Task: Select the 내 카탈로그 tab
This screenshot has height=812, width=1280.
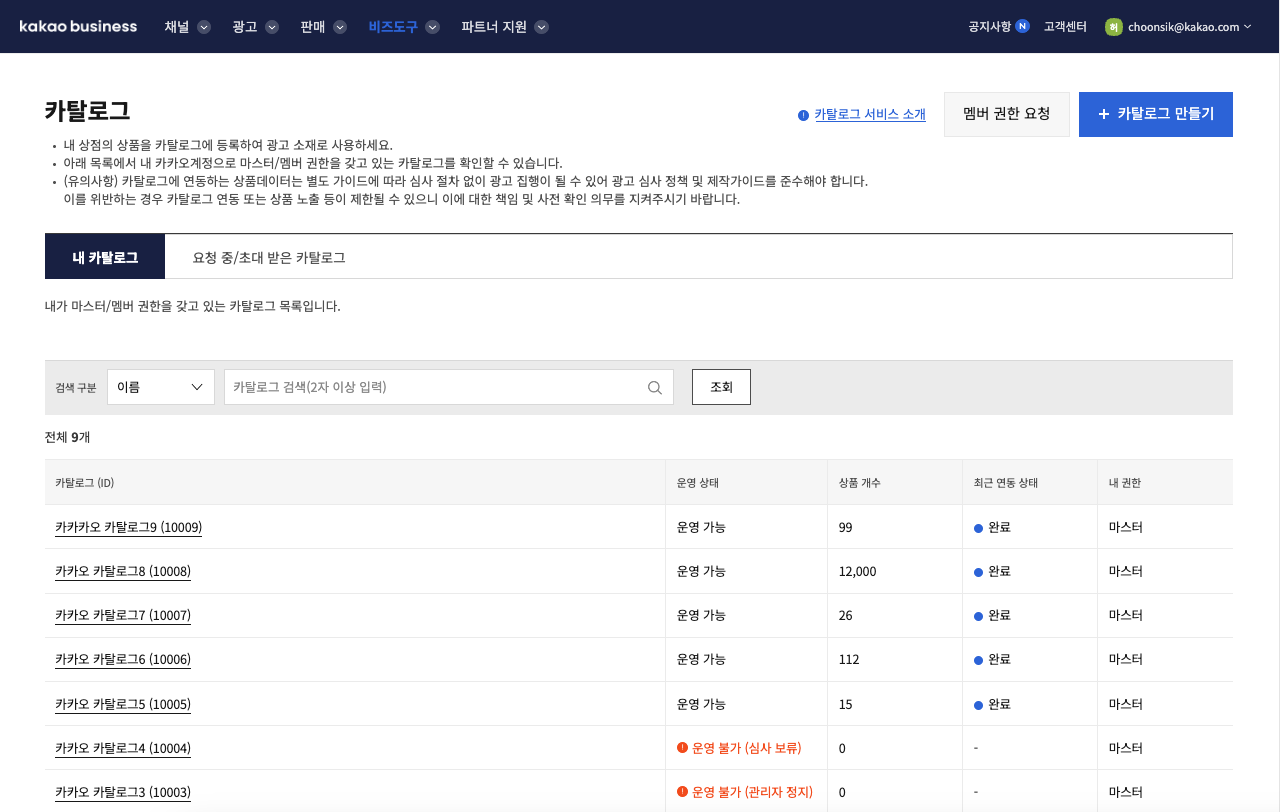Action: click(105, 257)
